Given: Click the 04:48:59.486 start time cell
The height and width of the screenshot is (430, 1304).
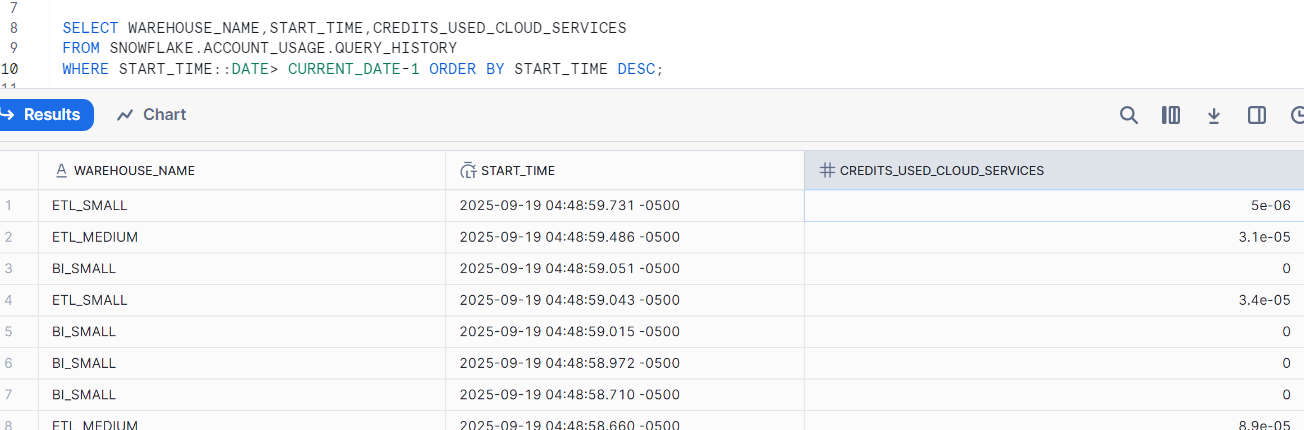Looking at the screenshot, I should click(625, 237).
